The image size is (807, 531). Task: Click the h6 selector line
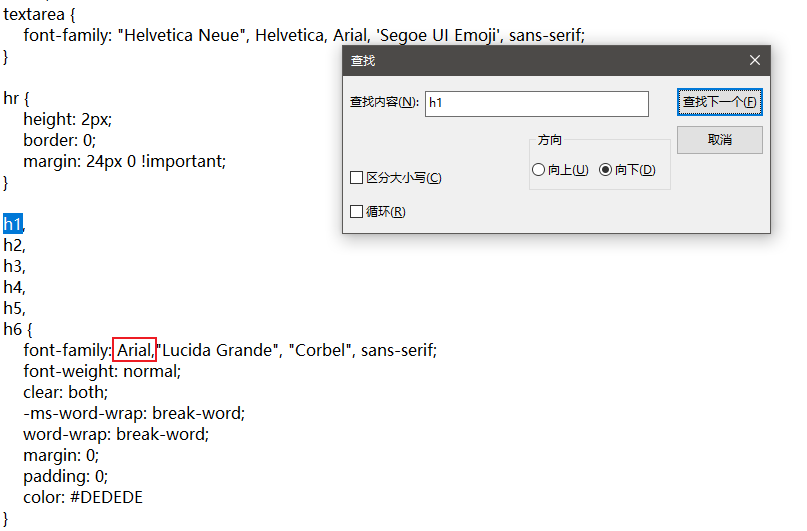(17, 329)
